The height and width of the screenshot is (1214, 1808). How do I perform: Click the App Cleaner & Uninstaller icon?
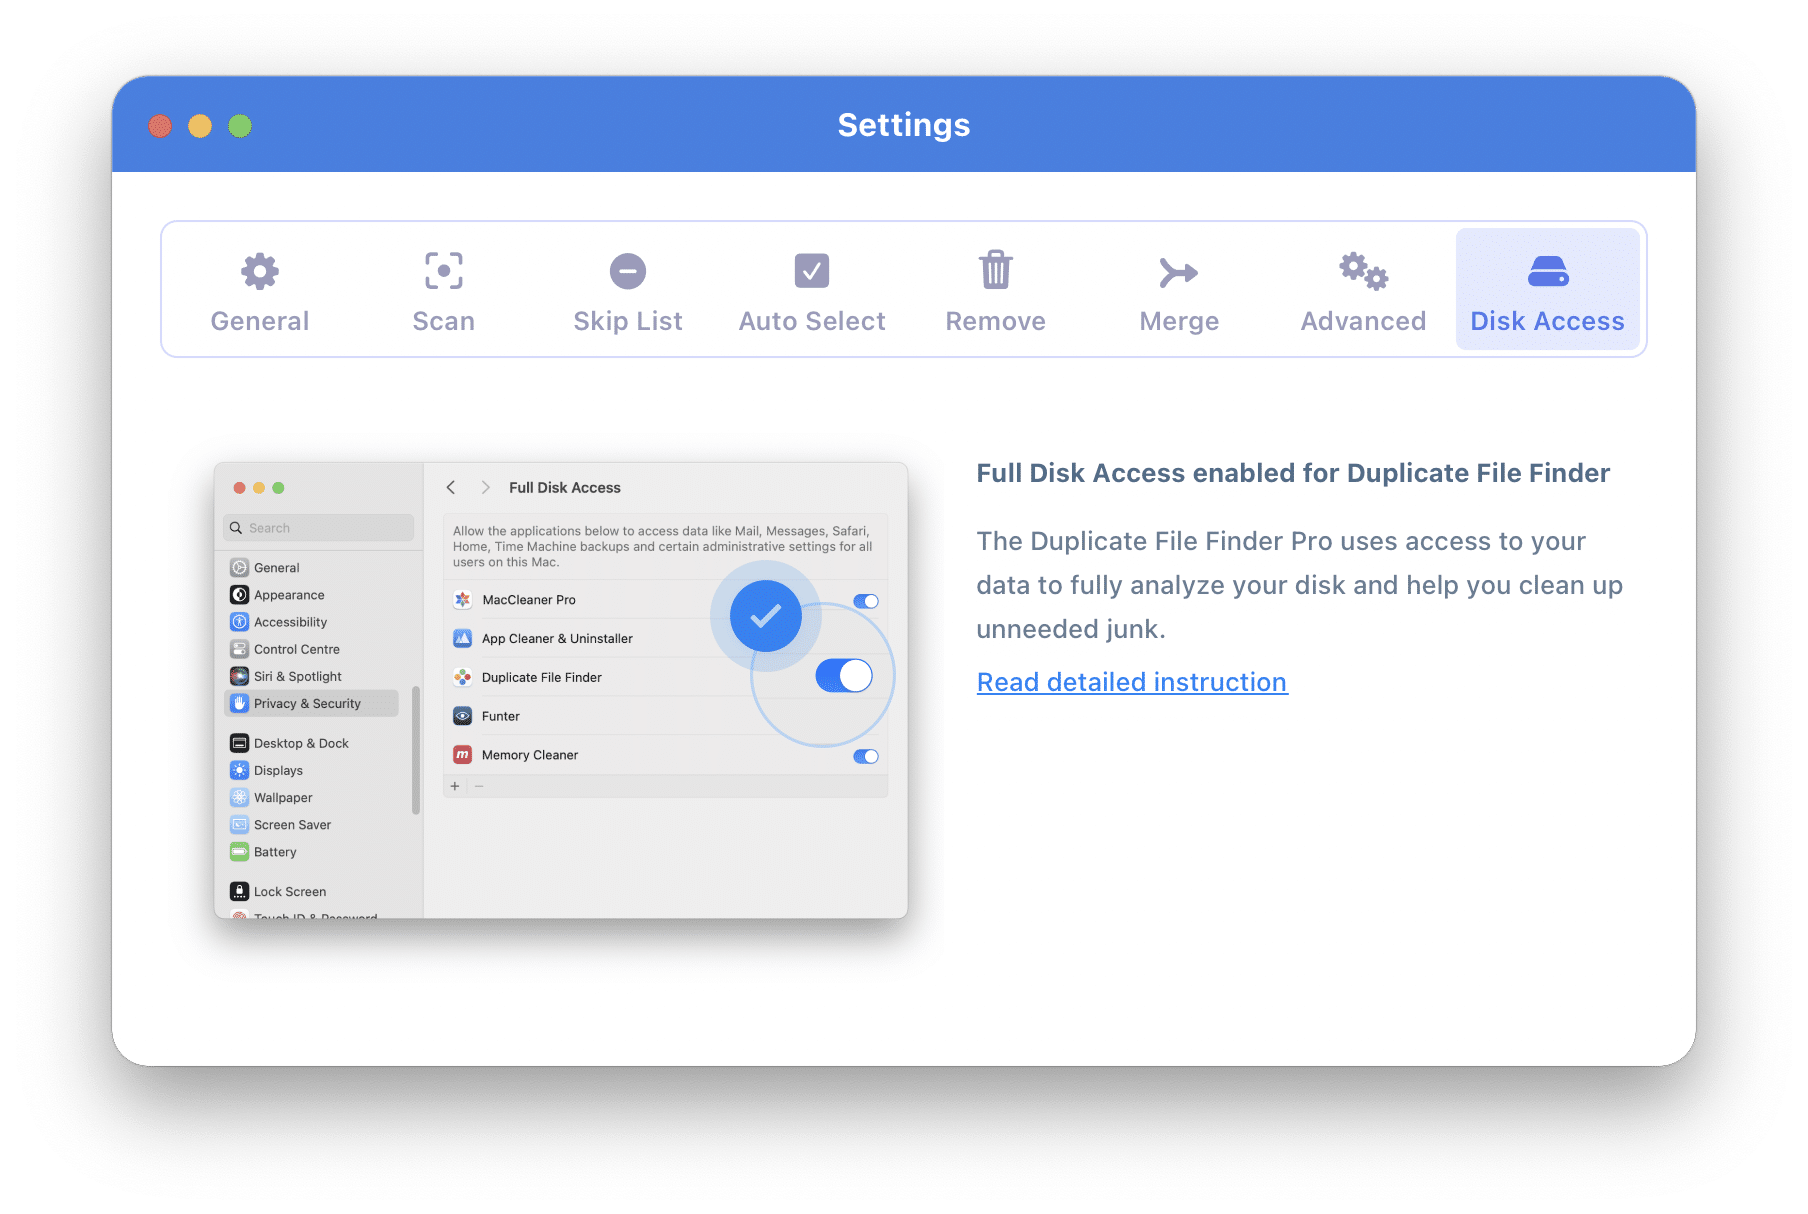coord(463,638)
